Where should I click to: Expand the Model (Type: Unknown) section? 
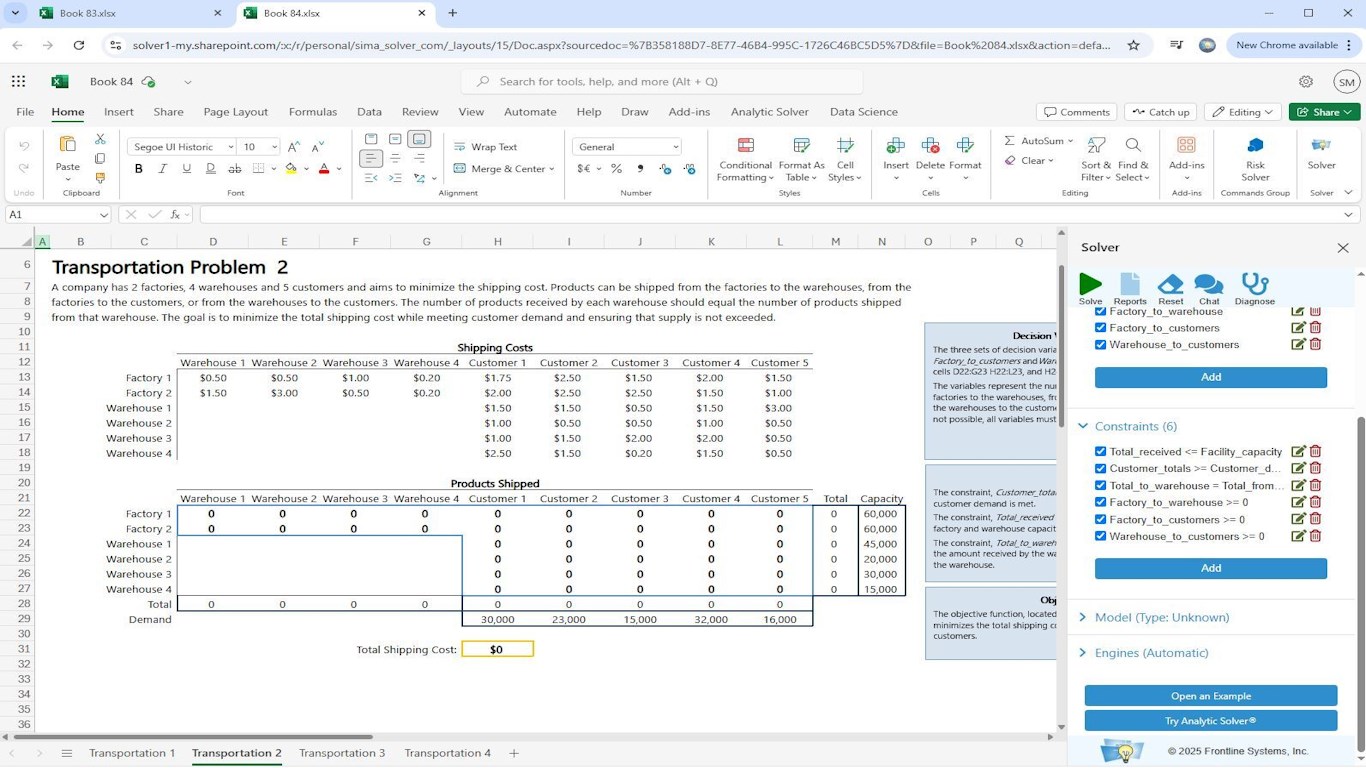coord(1161,618)
